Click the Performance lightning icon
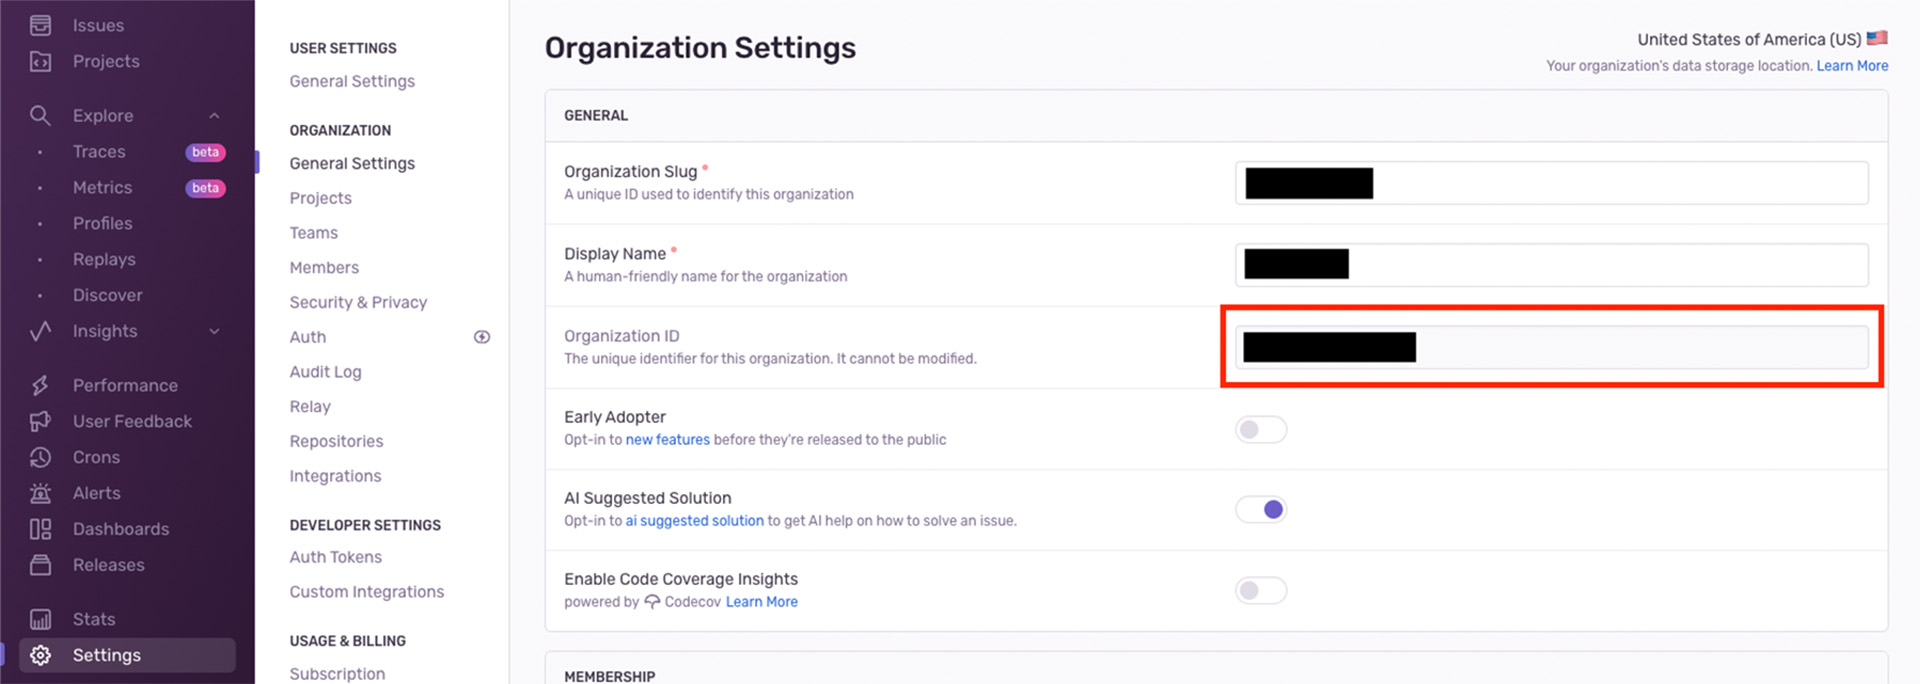 (x=40, y=385)
